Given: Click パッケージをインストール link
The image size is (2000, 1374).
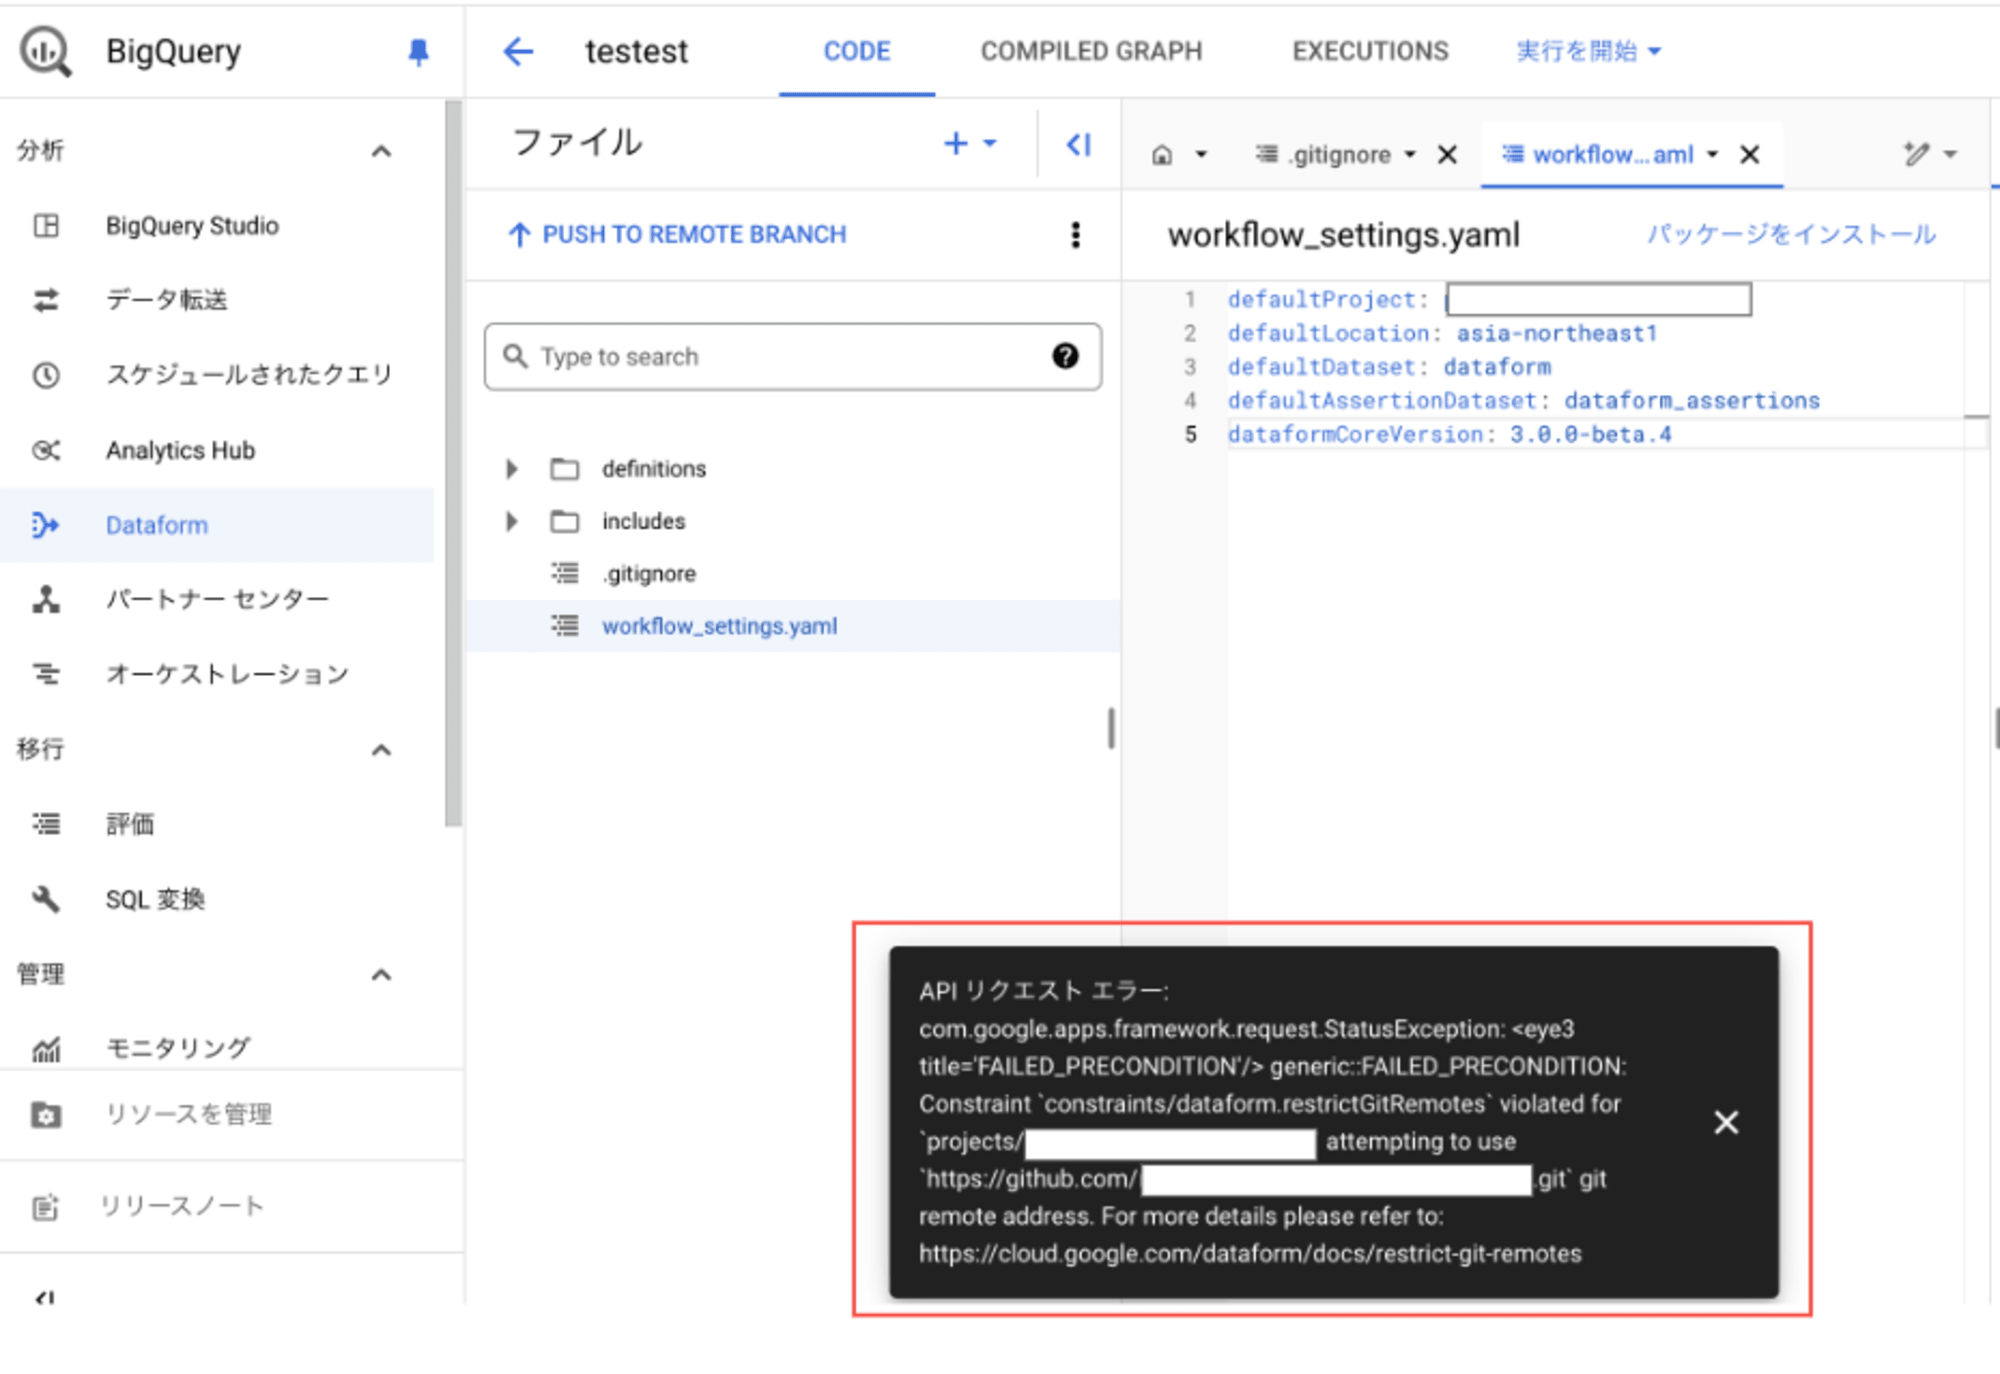Looking at the screenshot, I should [1791, 234].
